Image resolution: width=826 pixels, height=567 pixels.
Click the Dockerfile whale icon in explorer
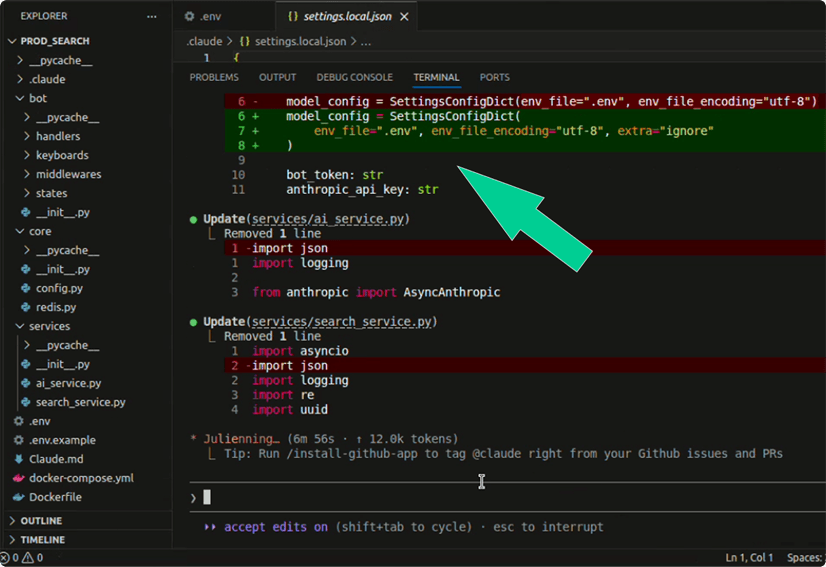(19, 497)
